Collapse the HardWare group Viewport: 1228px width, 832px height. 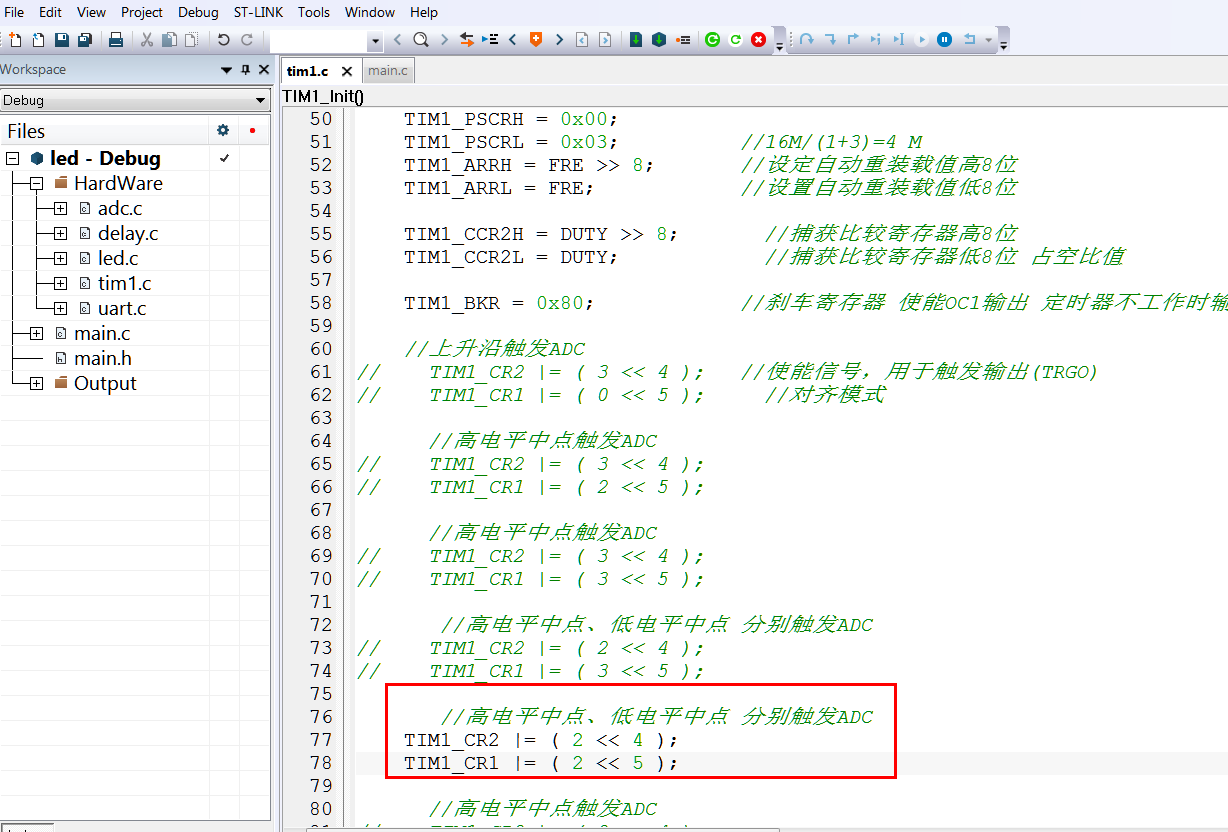click(37, 184)
